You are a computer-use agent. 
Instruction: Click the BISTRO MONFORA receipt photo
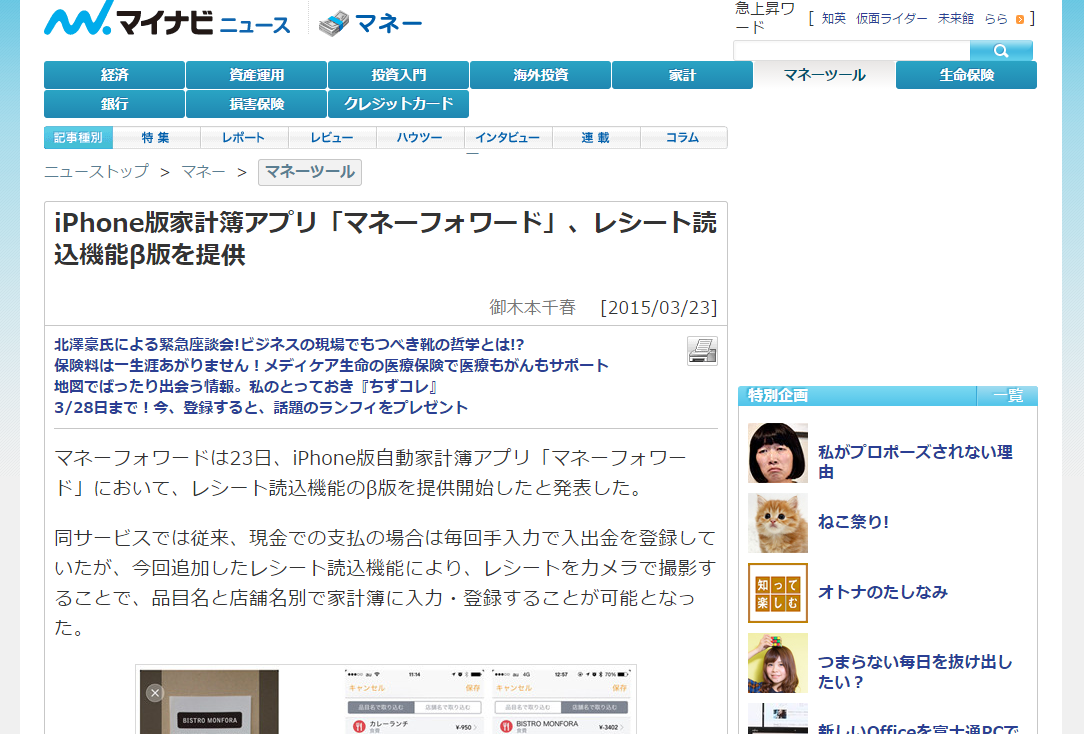[x=209, y=702]
